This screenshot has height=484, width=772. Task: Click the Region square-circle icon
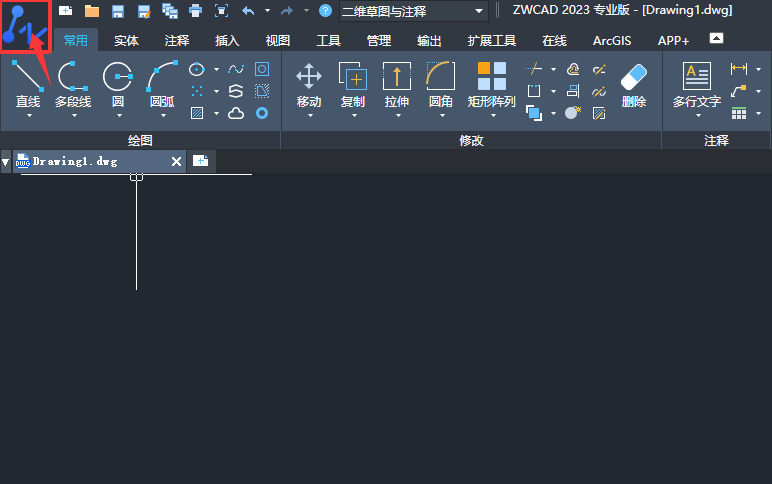pos(262,69)
